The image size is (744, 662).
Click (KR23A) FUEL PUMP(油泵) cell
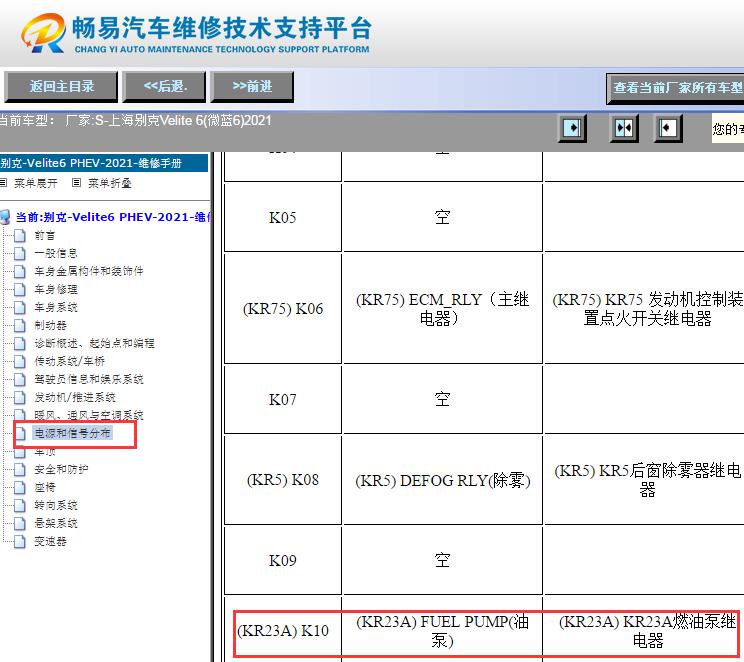click(x=442, y=630)
